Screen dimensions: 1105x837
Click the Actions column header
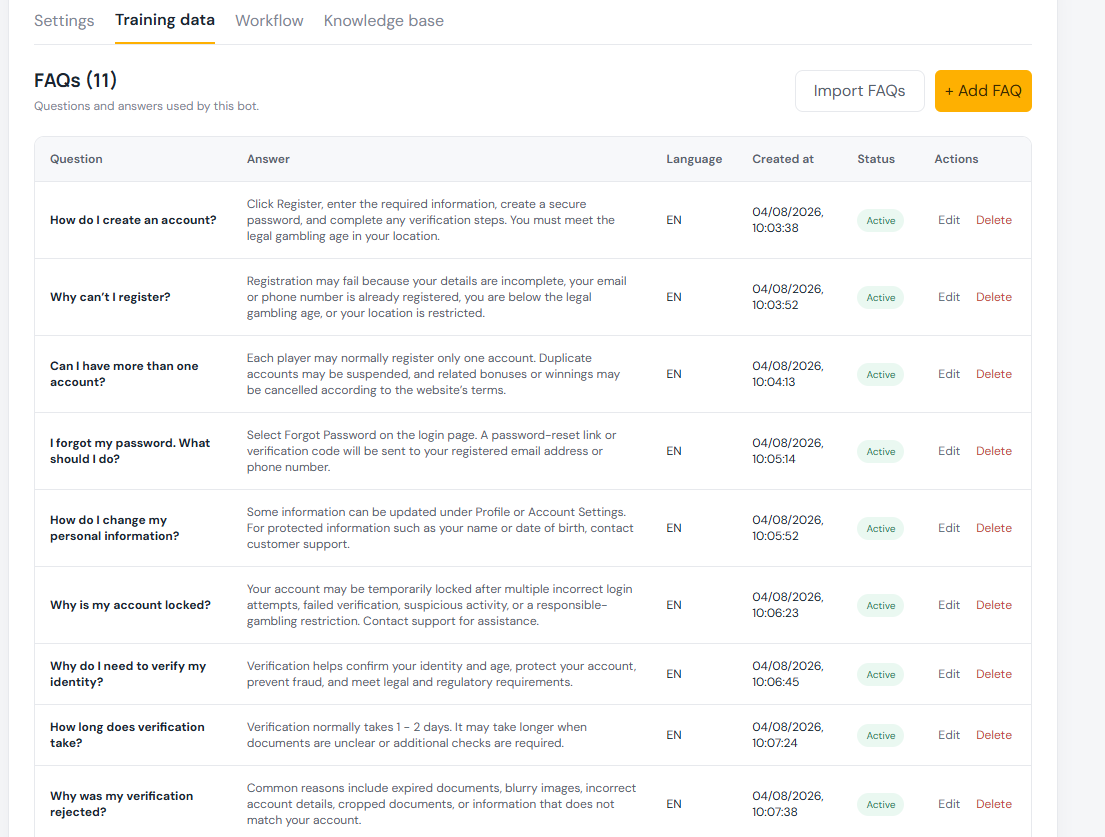click(956, 159)
